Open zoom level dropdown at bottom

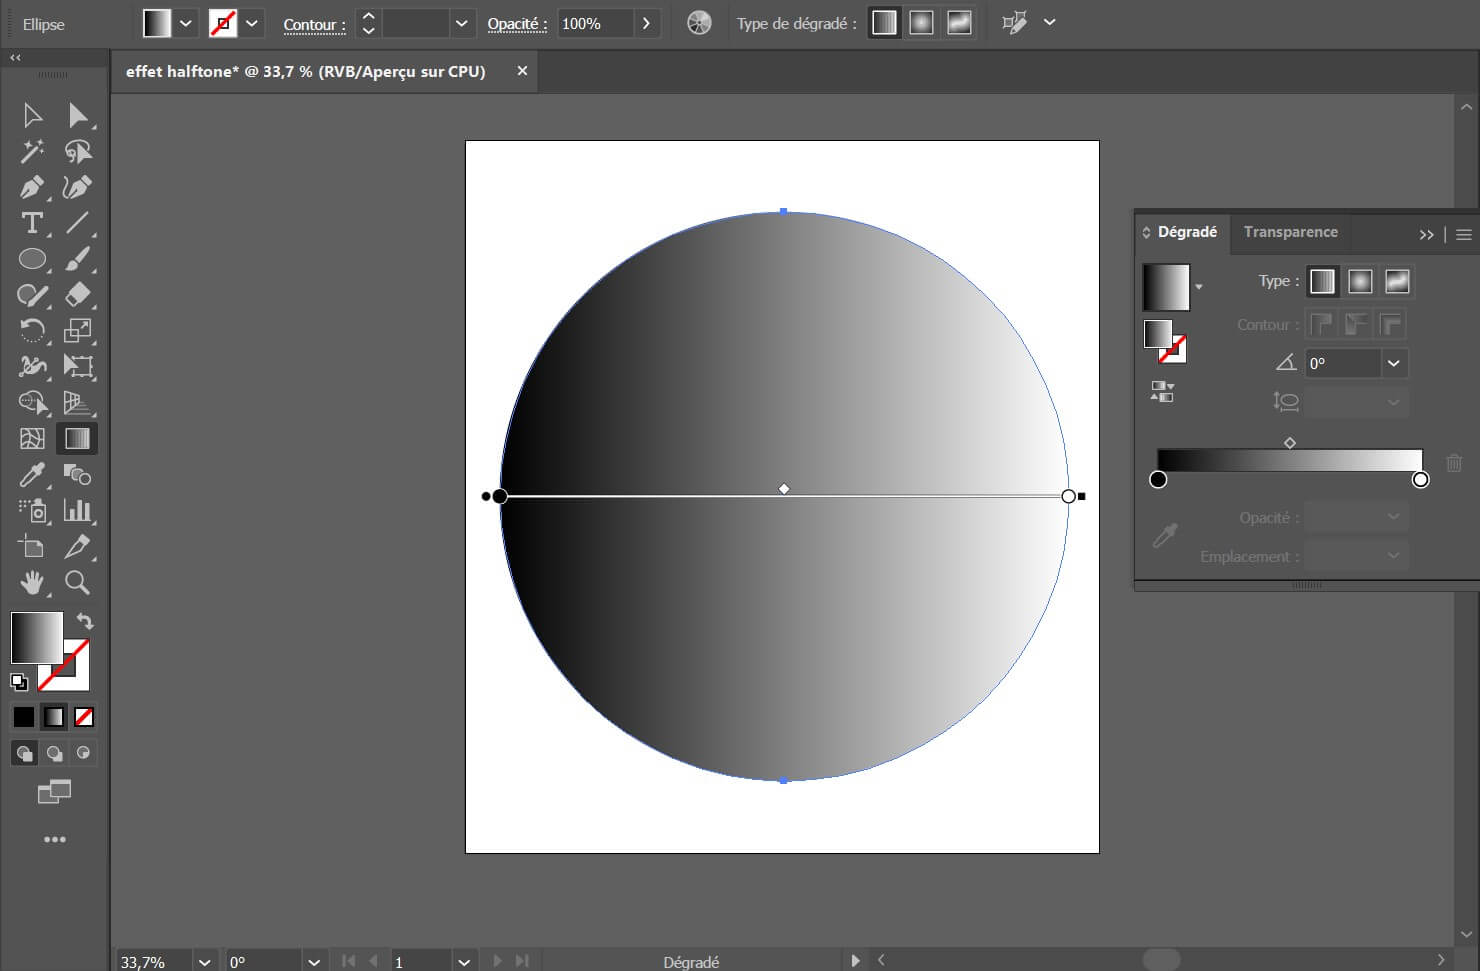pyautogui.click(x=205, y=961)
